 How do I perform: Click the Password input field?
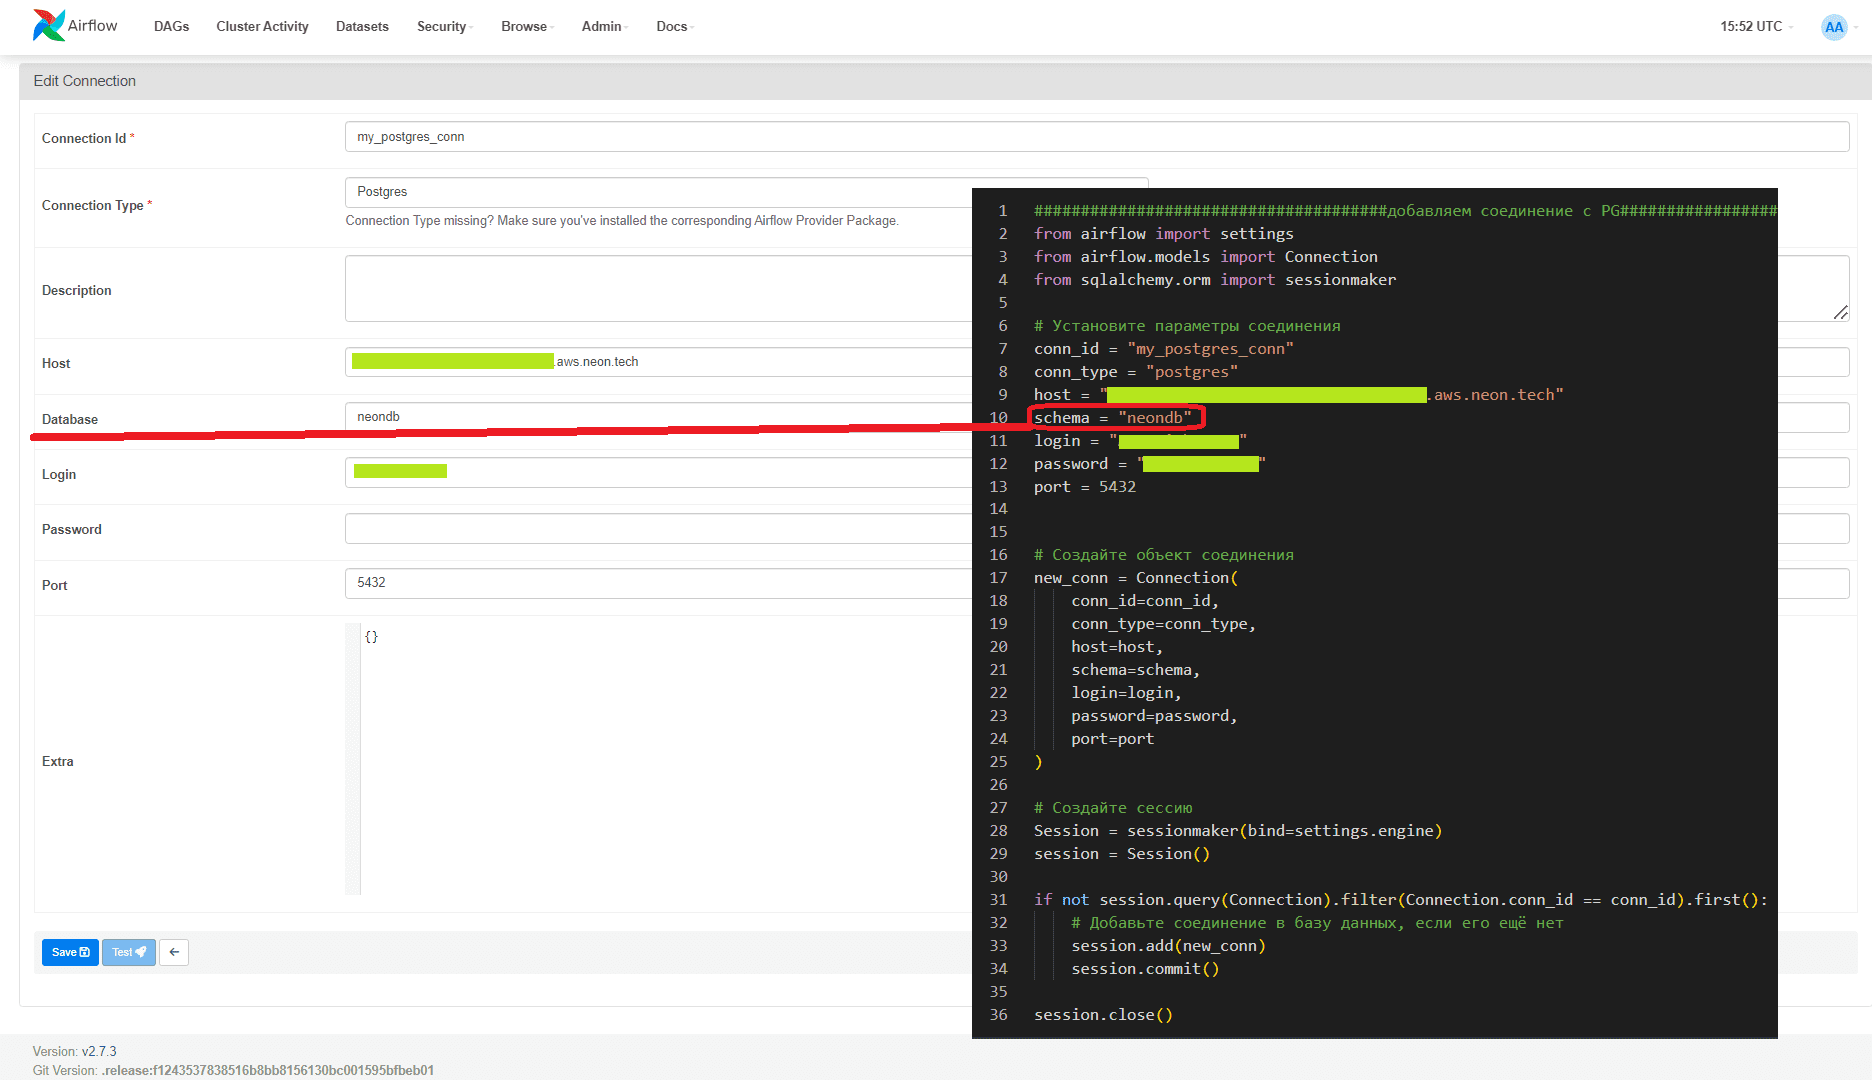tap(658, 528)
